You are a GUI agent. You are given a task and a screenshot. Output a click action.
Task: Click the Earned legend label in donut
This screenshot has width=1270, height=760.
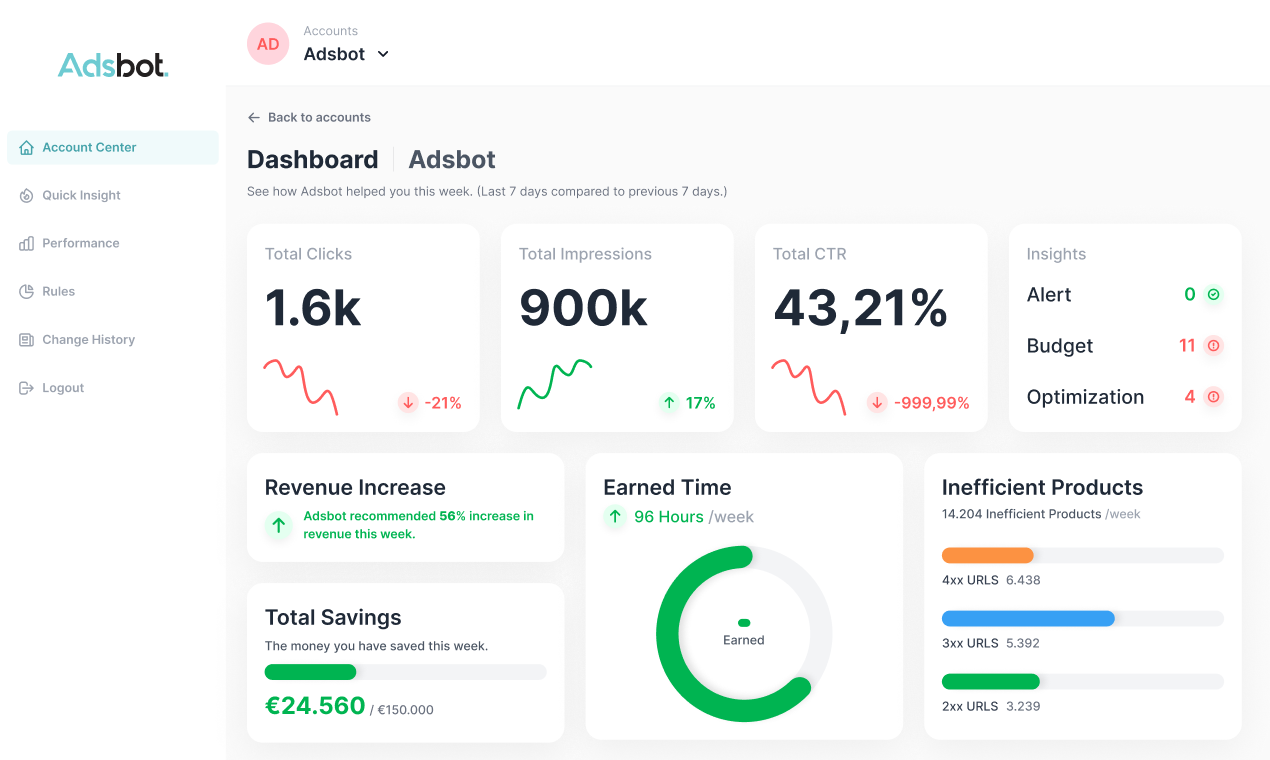tap(744, 640)
